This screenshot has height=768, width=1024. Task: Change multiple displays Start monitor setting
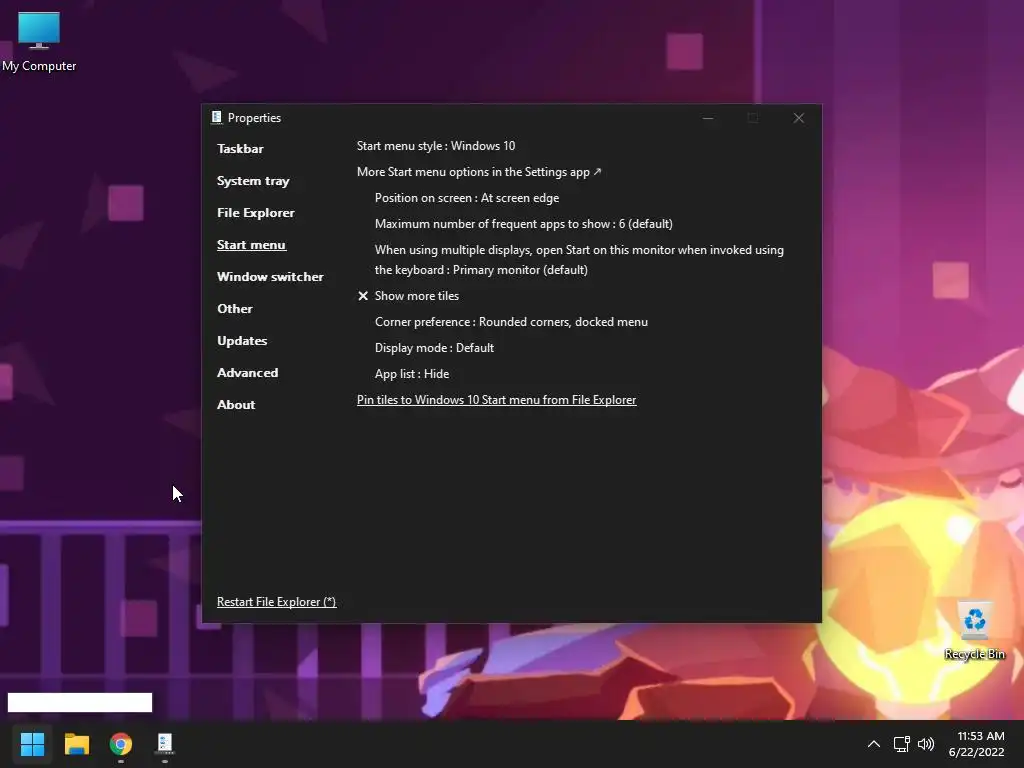[579, 260]
